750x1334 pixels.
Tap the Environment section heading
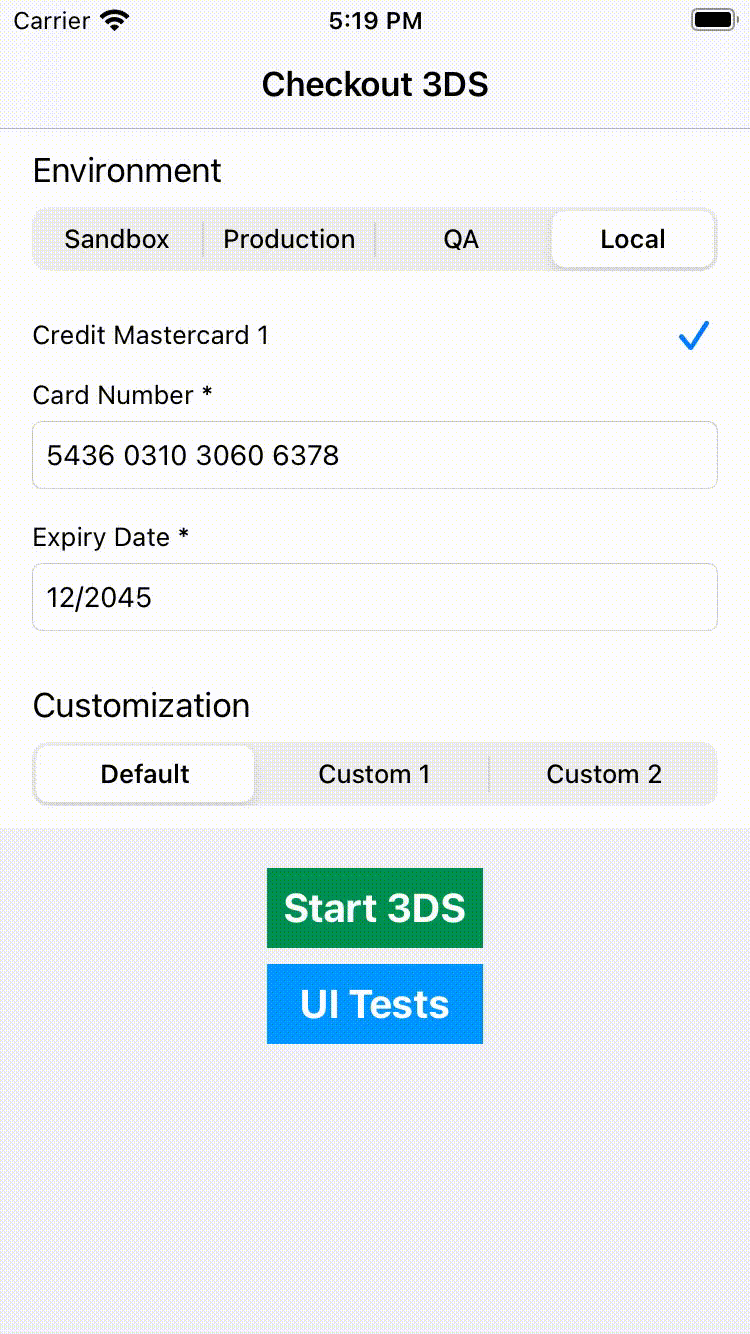[127, 171]
